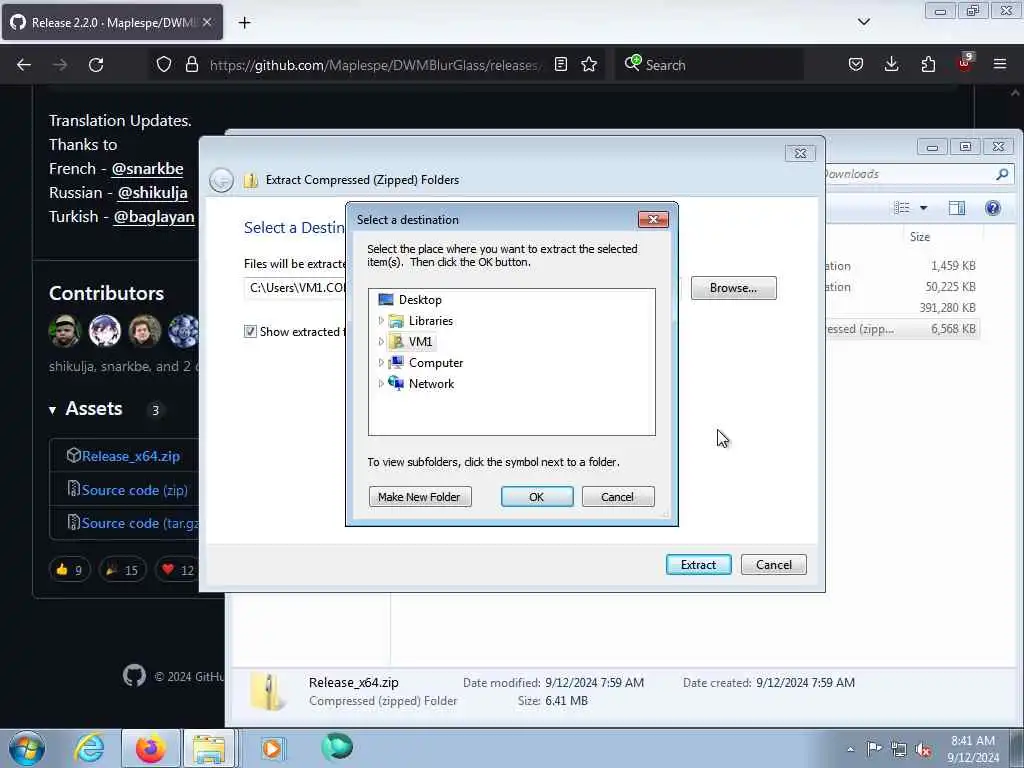Click the GitHub logo in page footer

coord(135,675)
